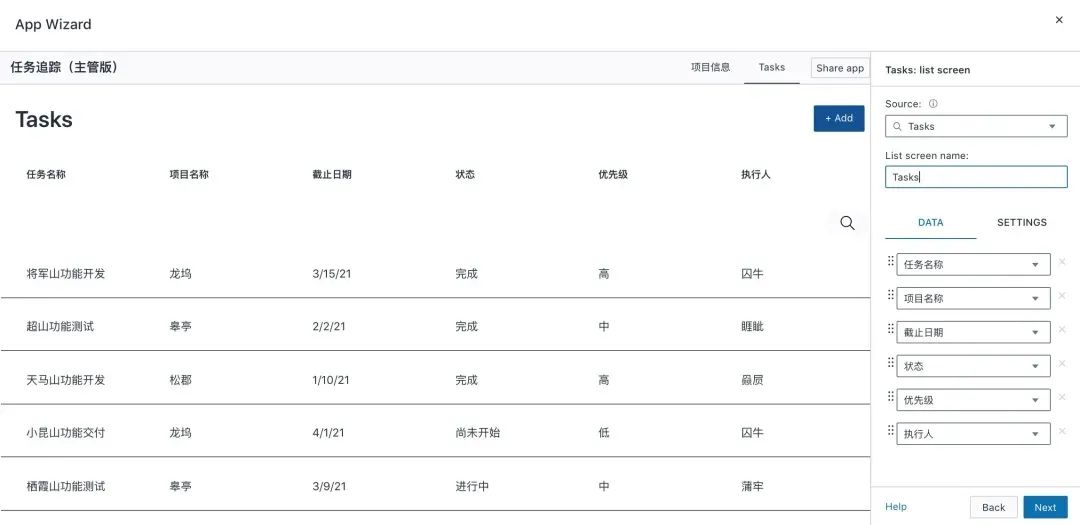Viewport: 1080px width, 525px height.
Task: Click the Share app button
Action: (840, 68)
